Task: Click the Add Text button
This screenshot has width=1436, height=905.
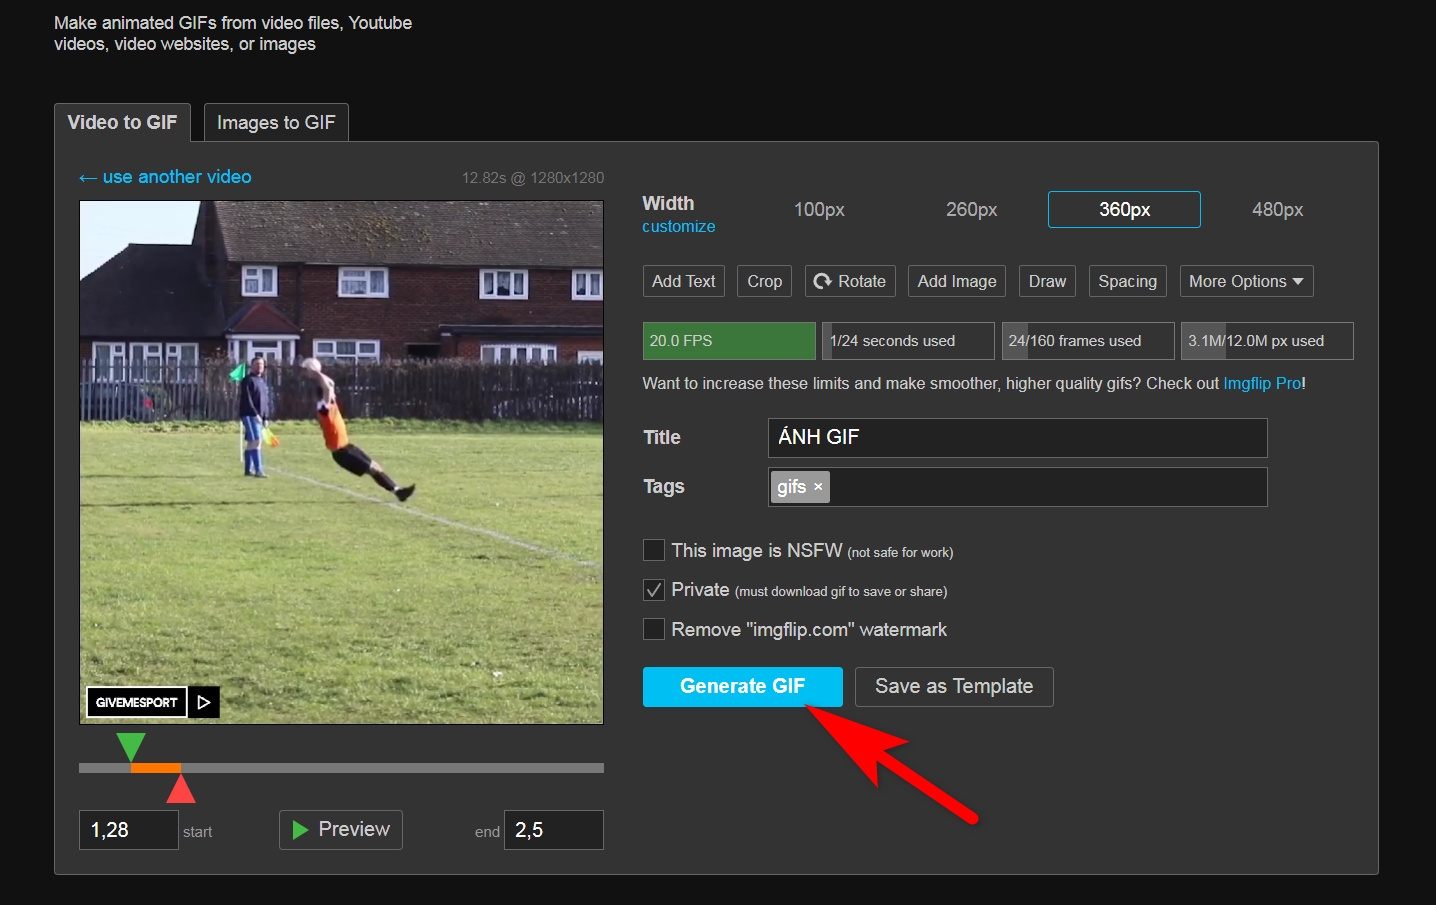Action: point(684,281)
